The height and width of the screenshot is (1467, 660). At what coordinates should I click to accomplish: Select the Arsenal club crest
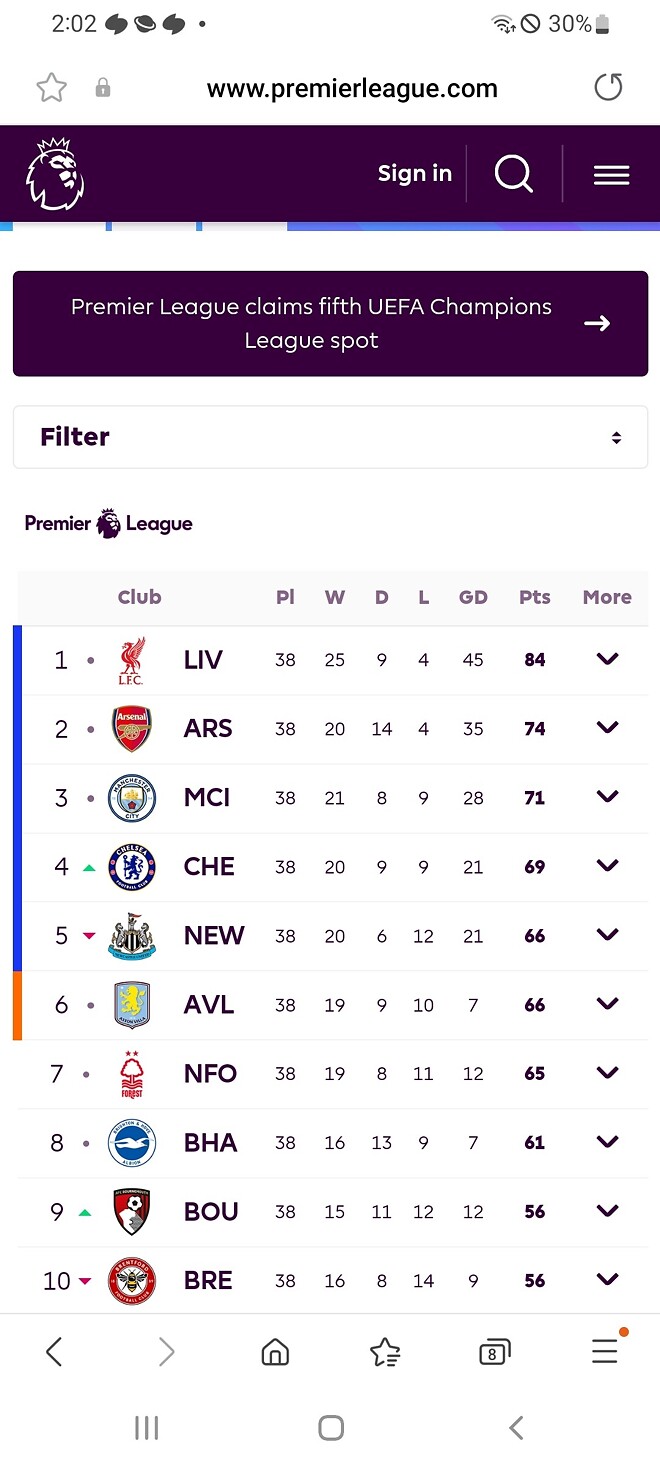(132, 728)
